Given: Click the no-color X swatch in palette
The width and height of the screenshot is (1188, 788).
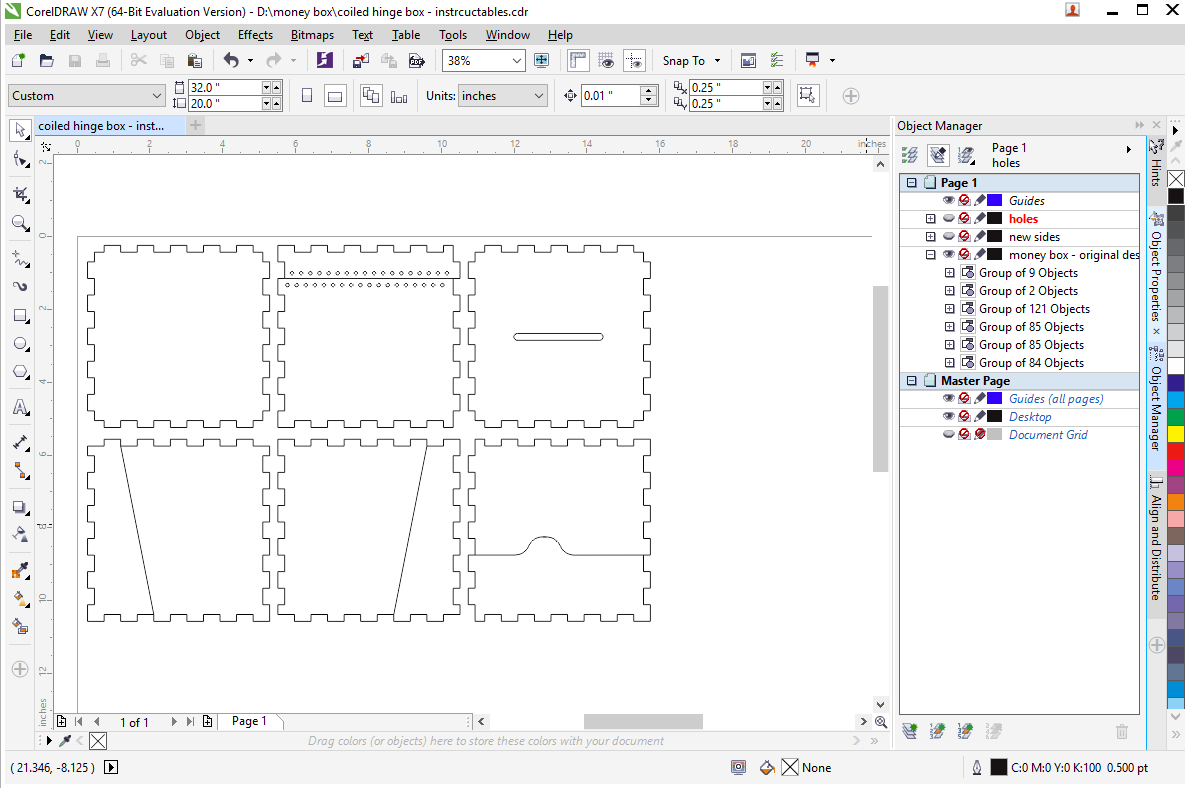Looking at the screenshot, I should click(x=1176, y=179).
